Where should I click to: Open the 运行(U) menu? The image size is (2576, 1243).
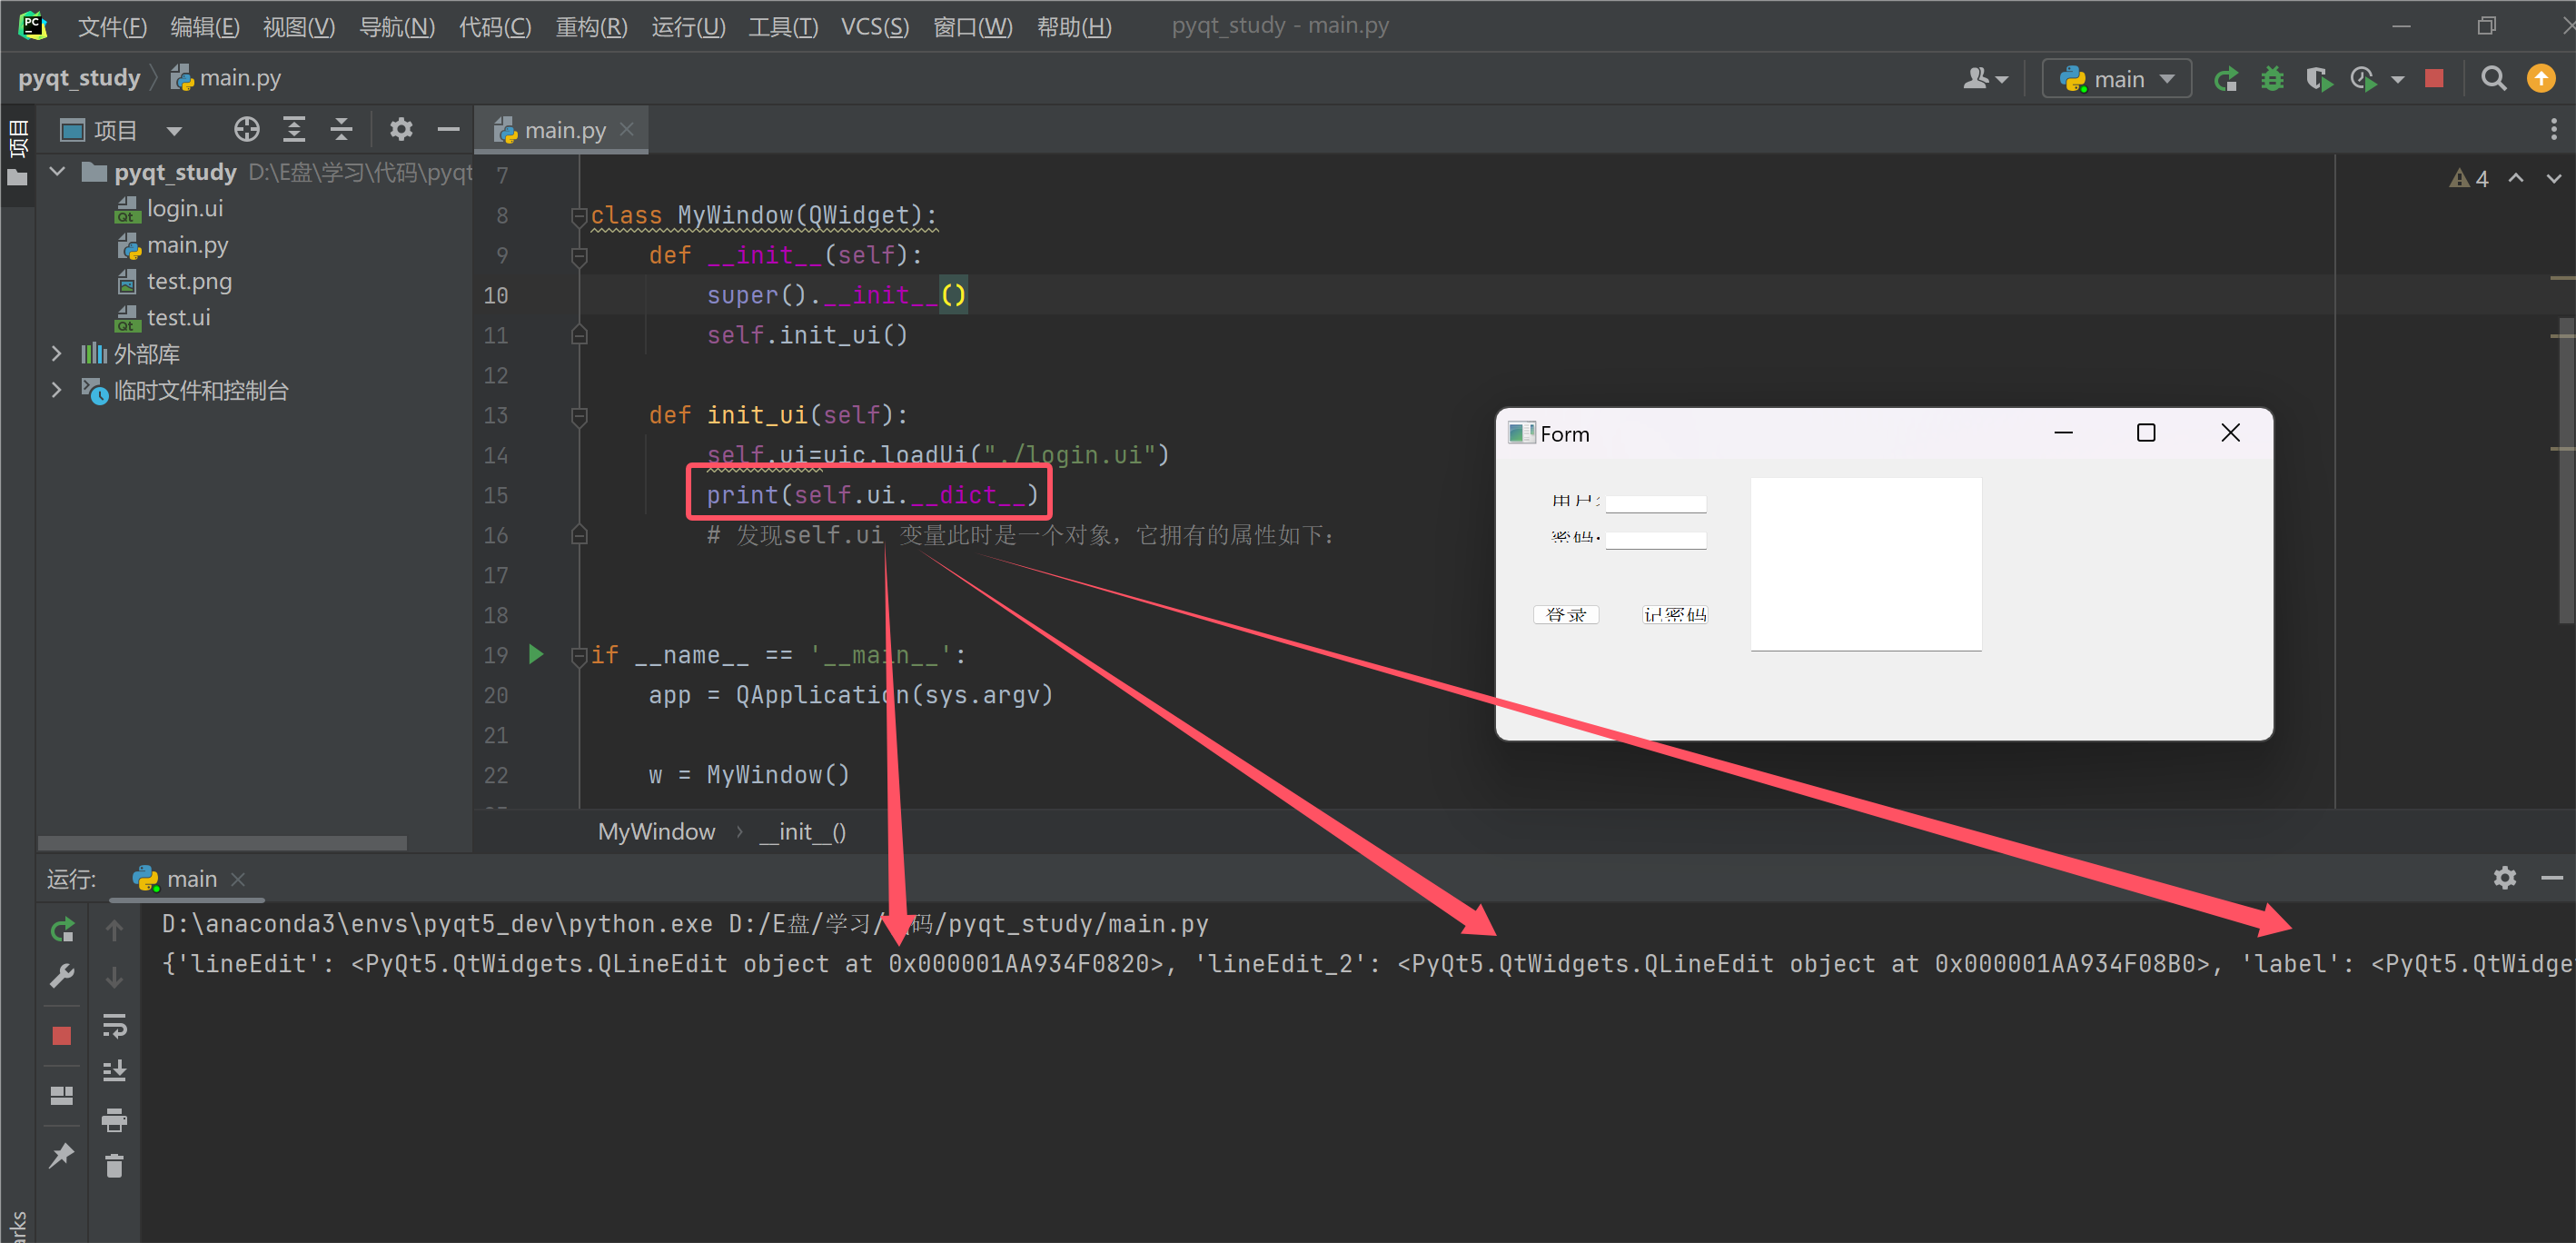pyautogui.click(x=689, y=27)
